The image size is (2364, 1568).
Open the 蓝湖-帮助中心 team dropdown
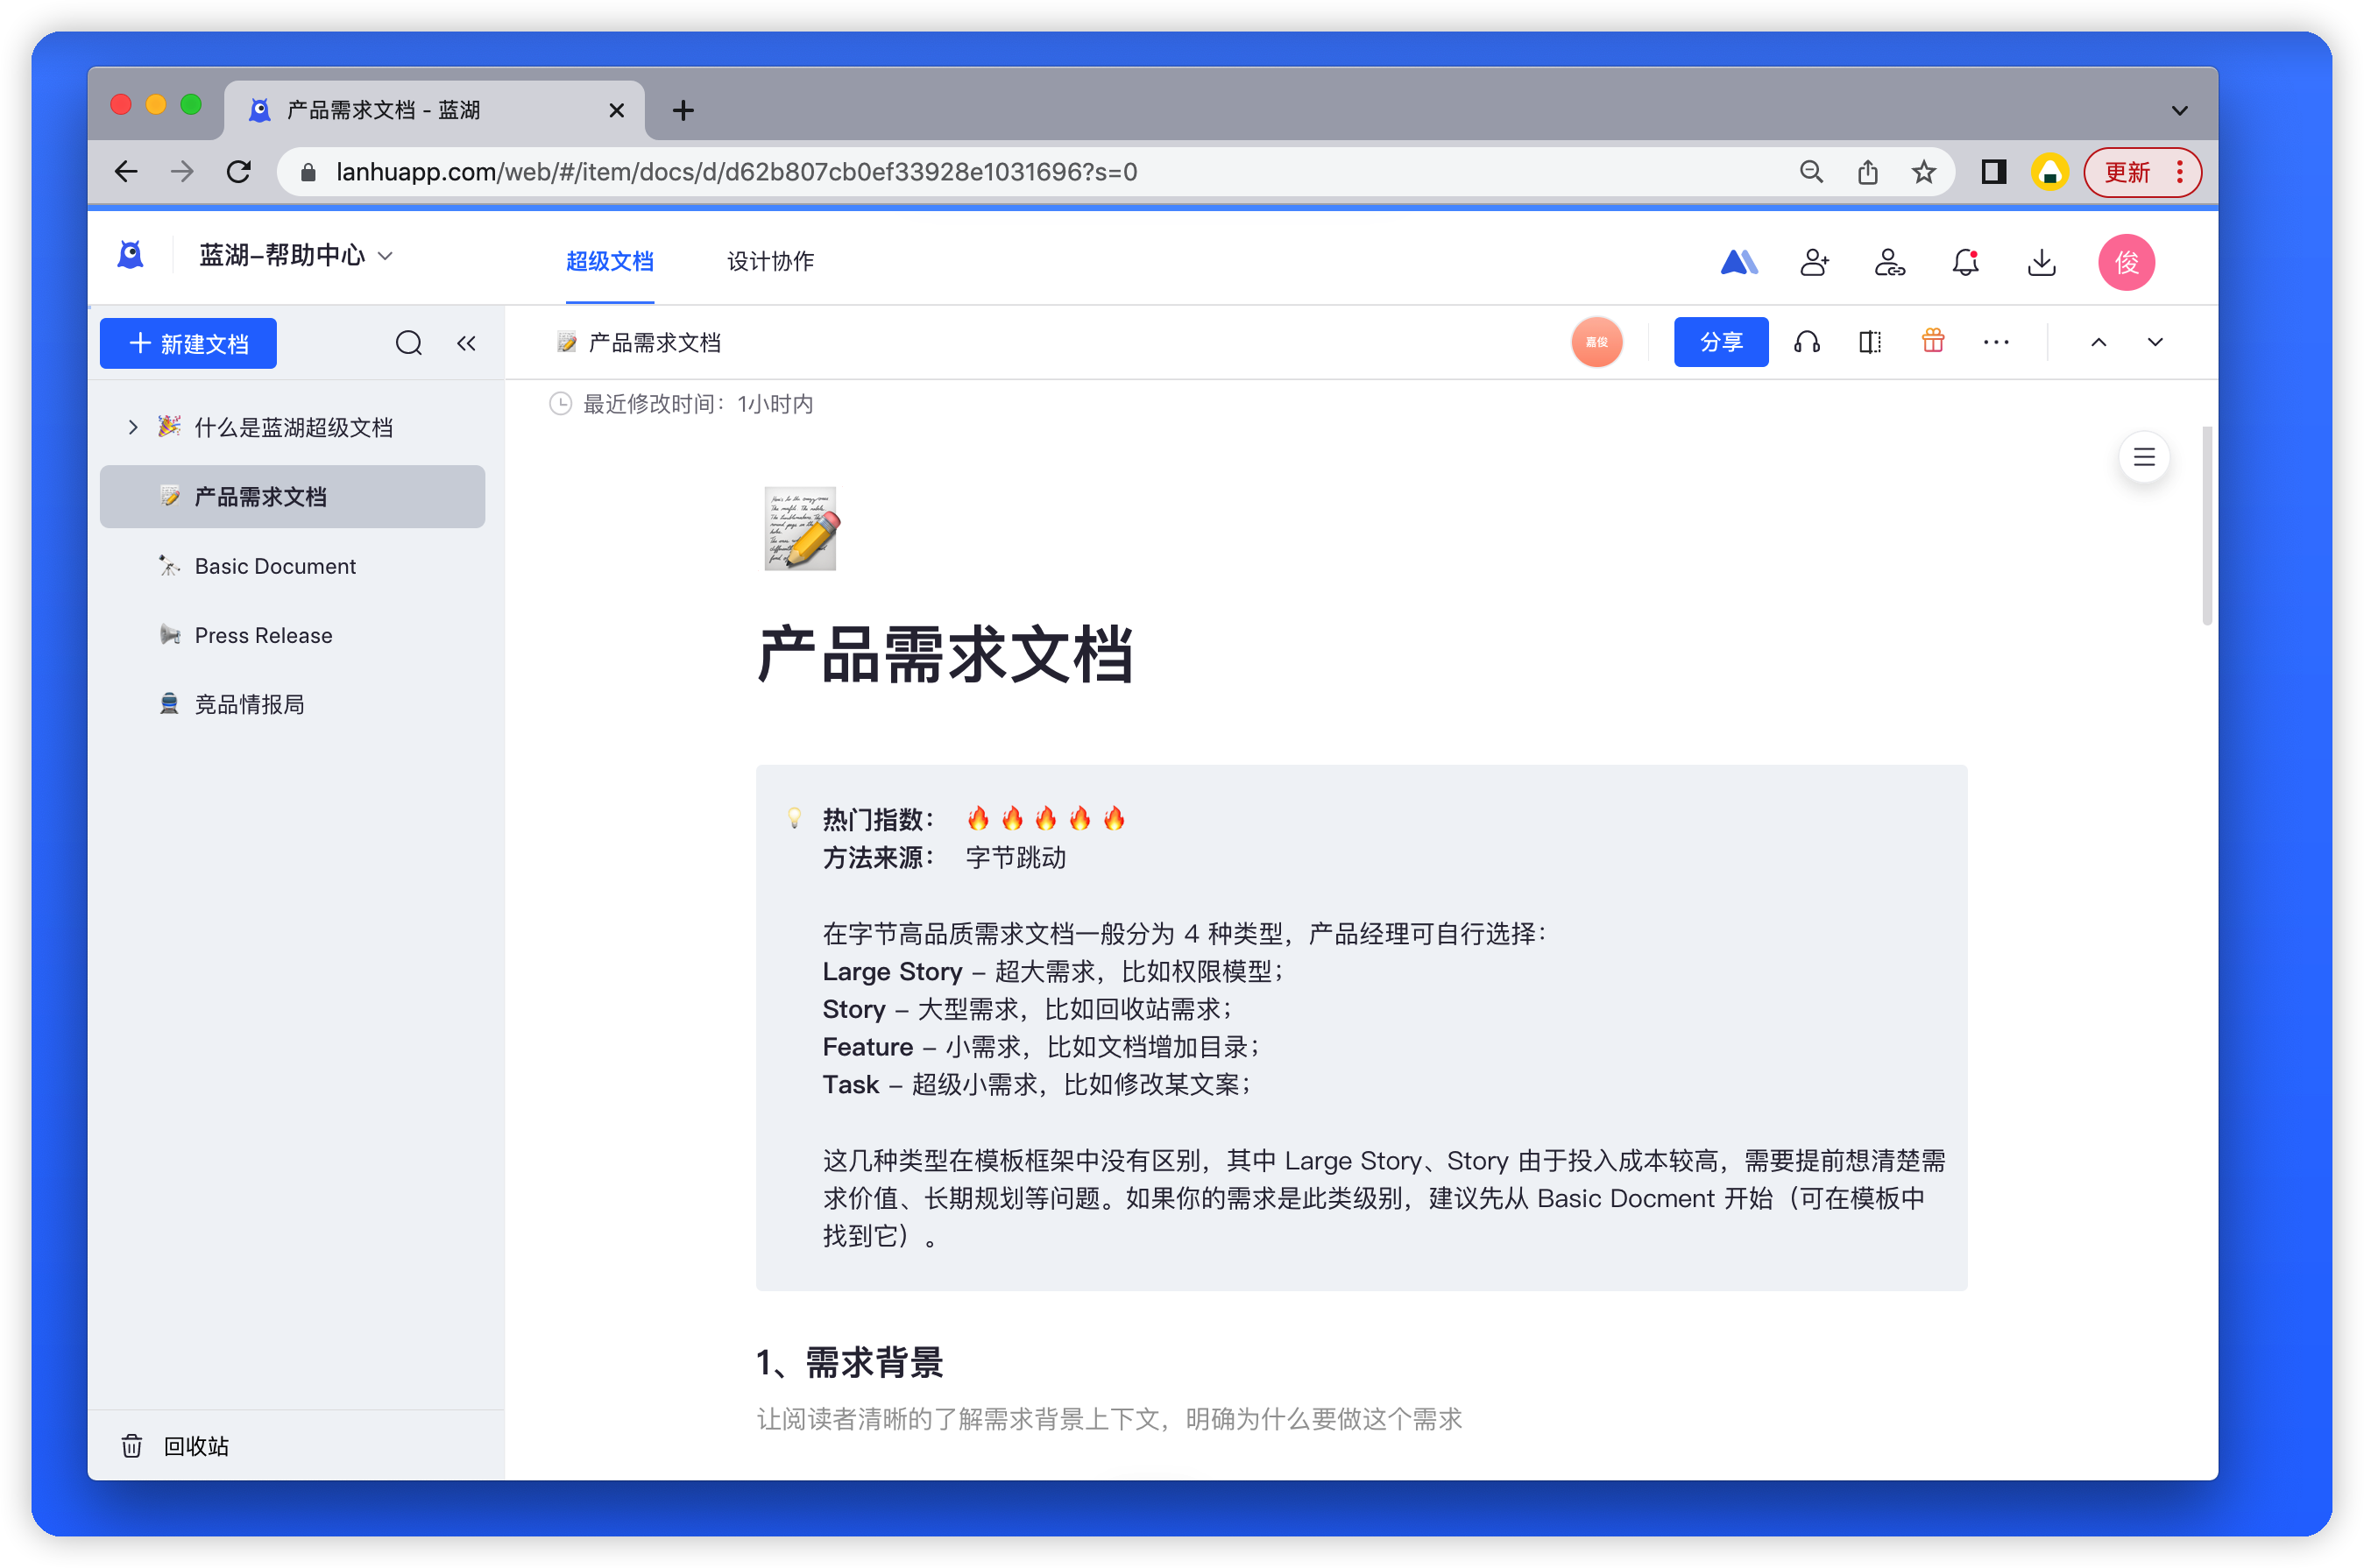click(295, 256)
